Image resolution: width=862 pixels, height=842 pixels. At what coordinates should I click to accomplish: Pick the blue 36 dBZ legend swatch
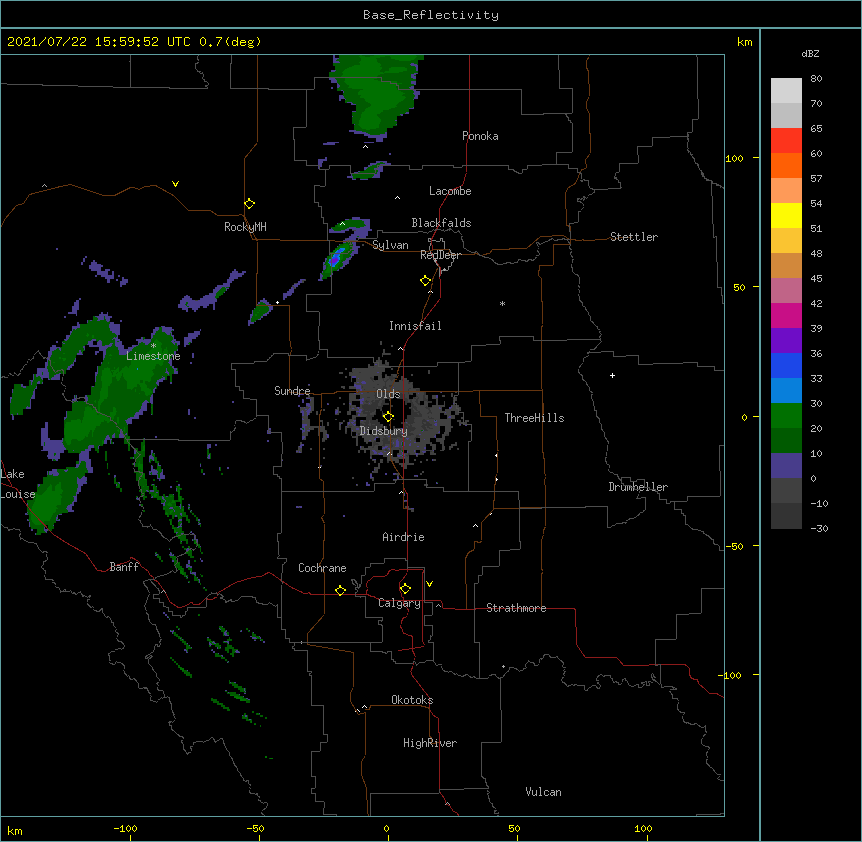(786, 365)
